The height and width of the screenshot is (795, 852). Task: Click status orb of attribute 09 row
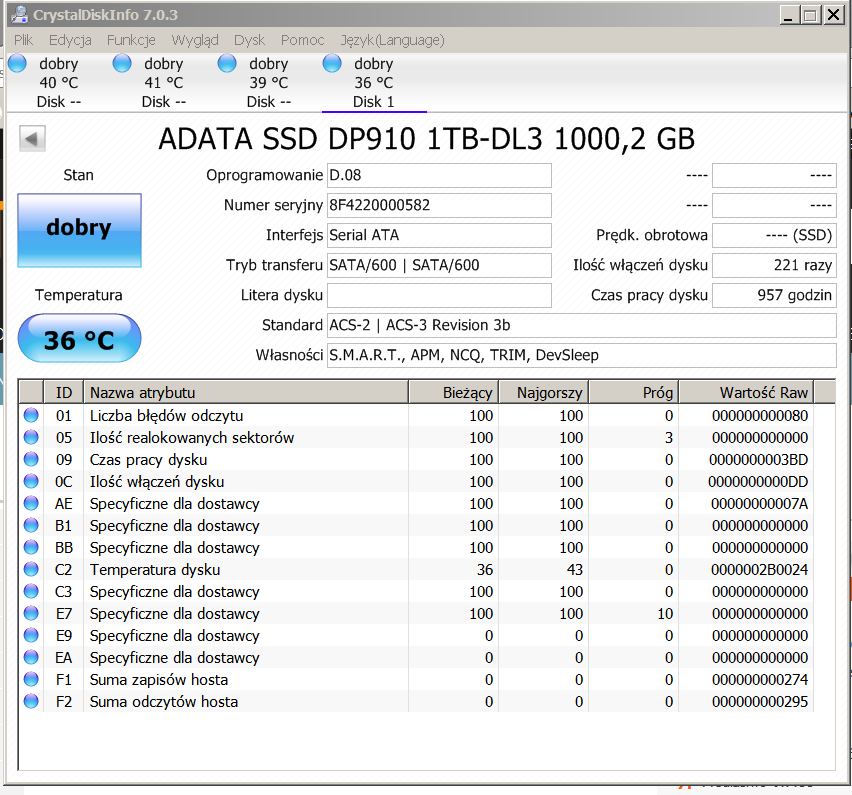(x=31, y=459)
